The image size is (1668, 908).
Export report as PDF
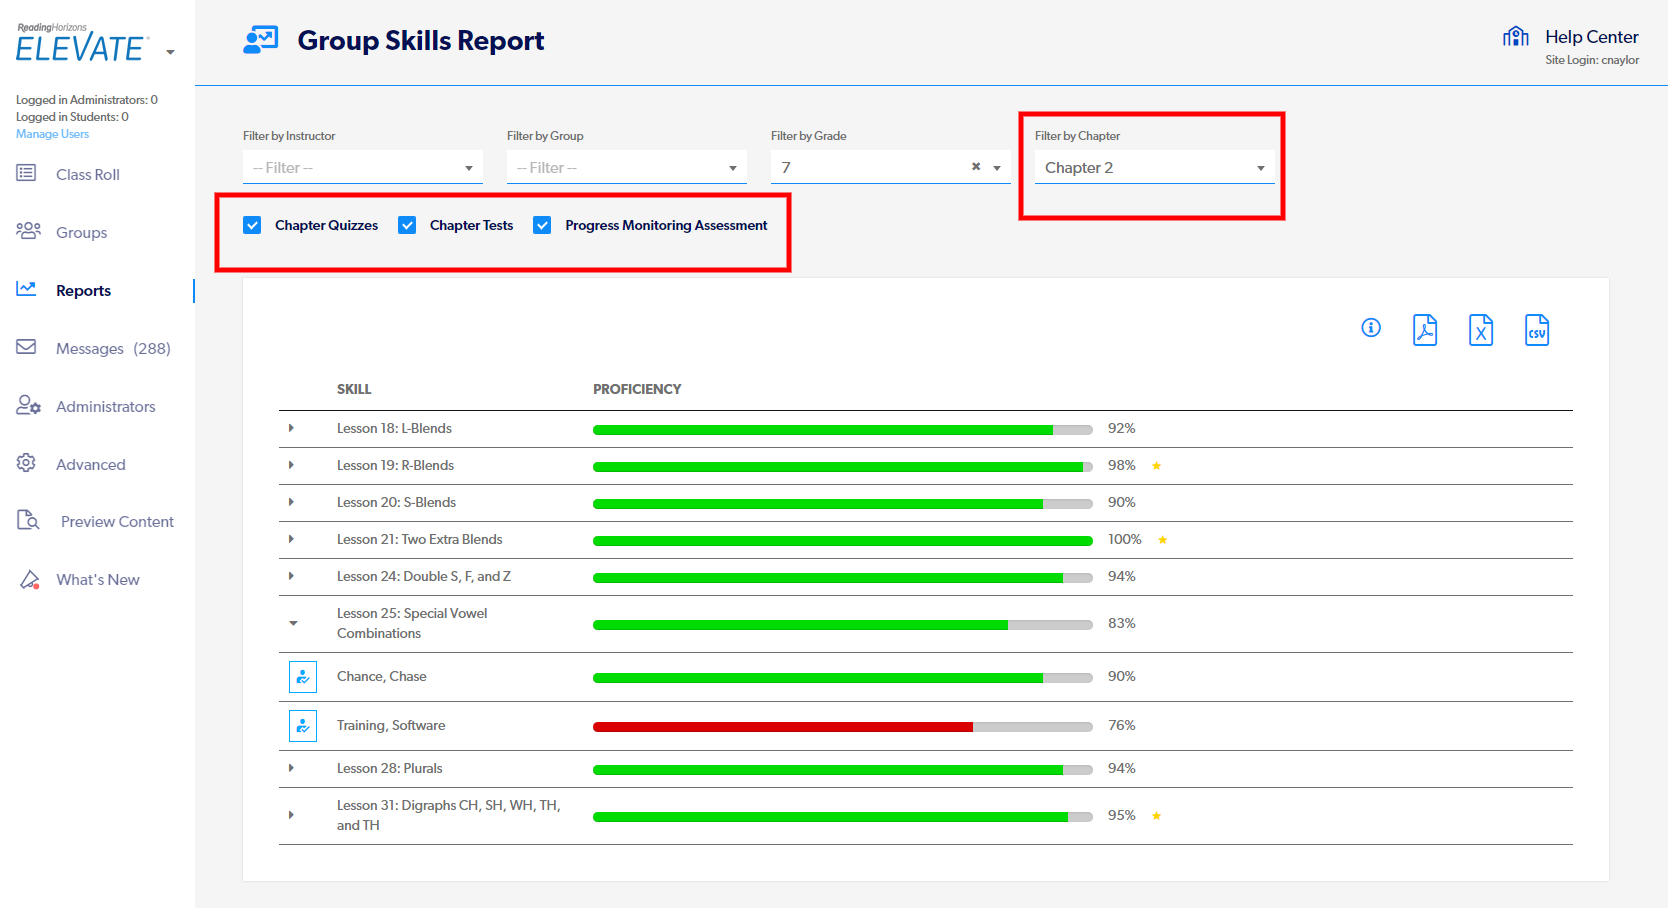click(x=1425, y=329)
